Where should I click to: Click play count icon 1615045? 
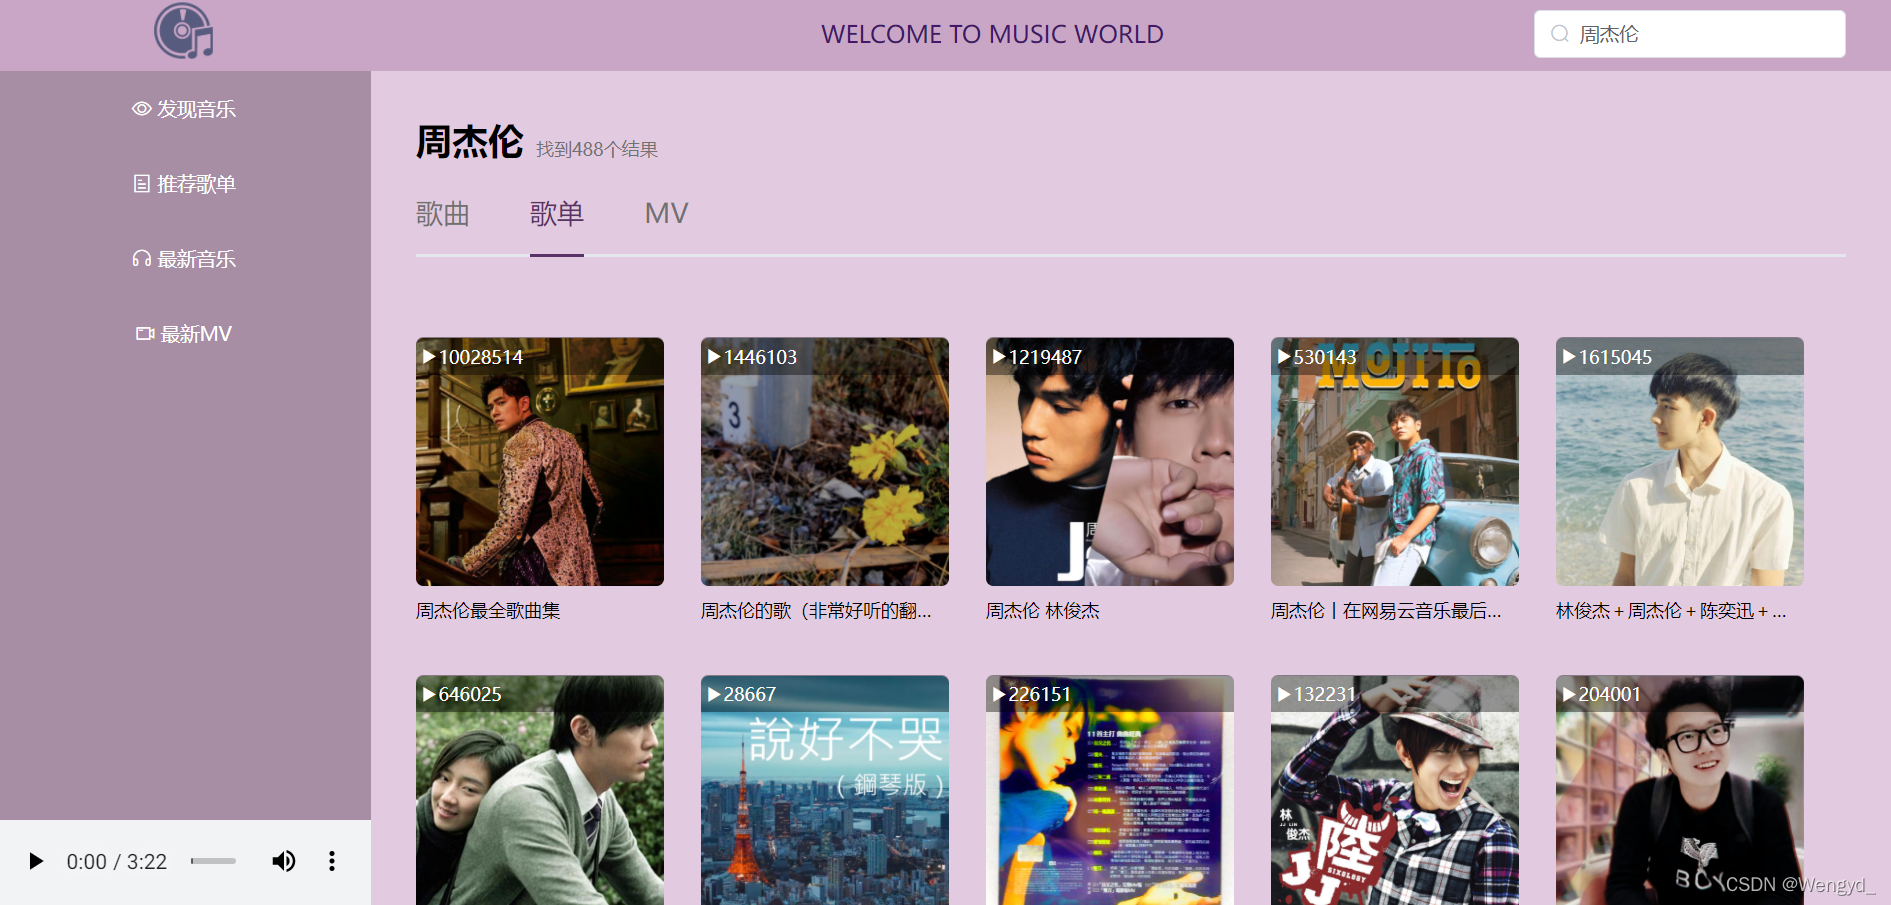pyautogui.click(x=1569, y=357)
